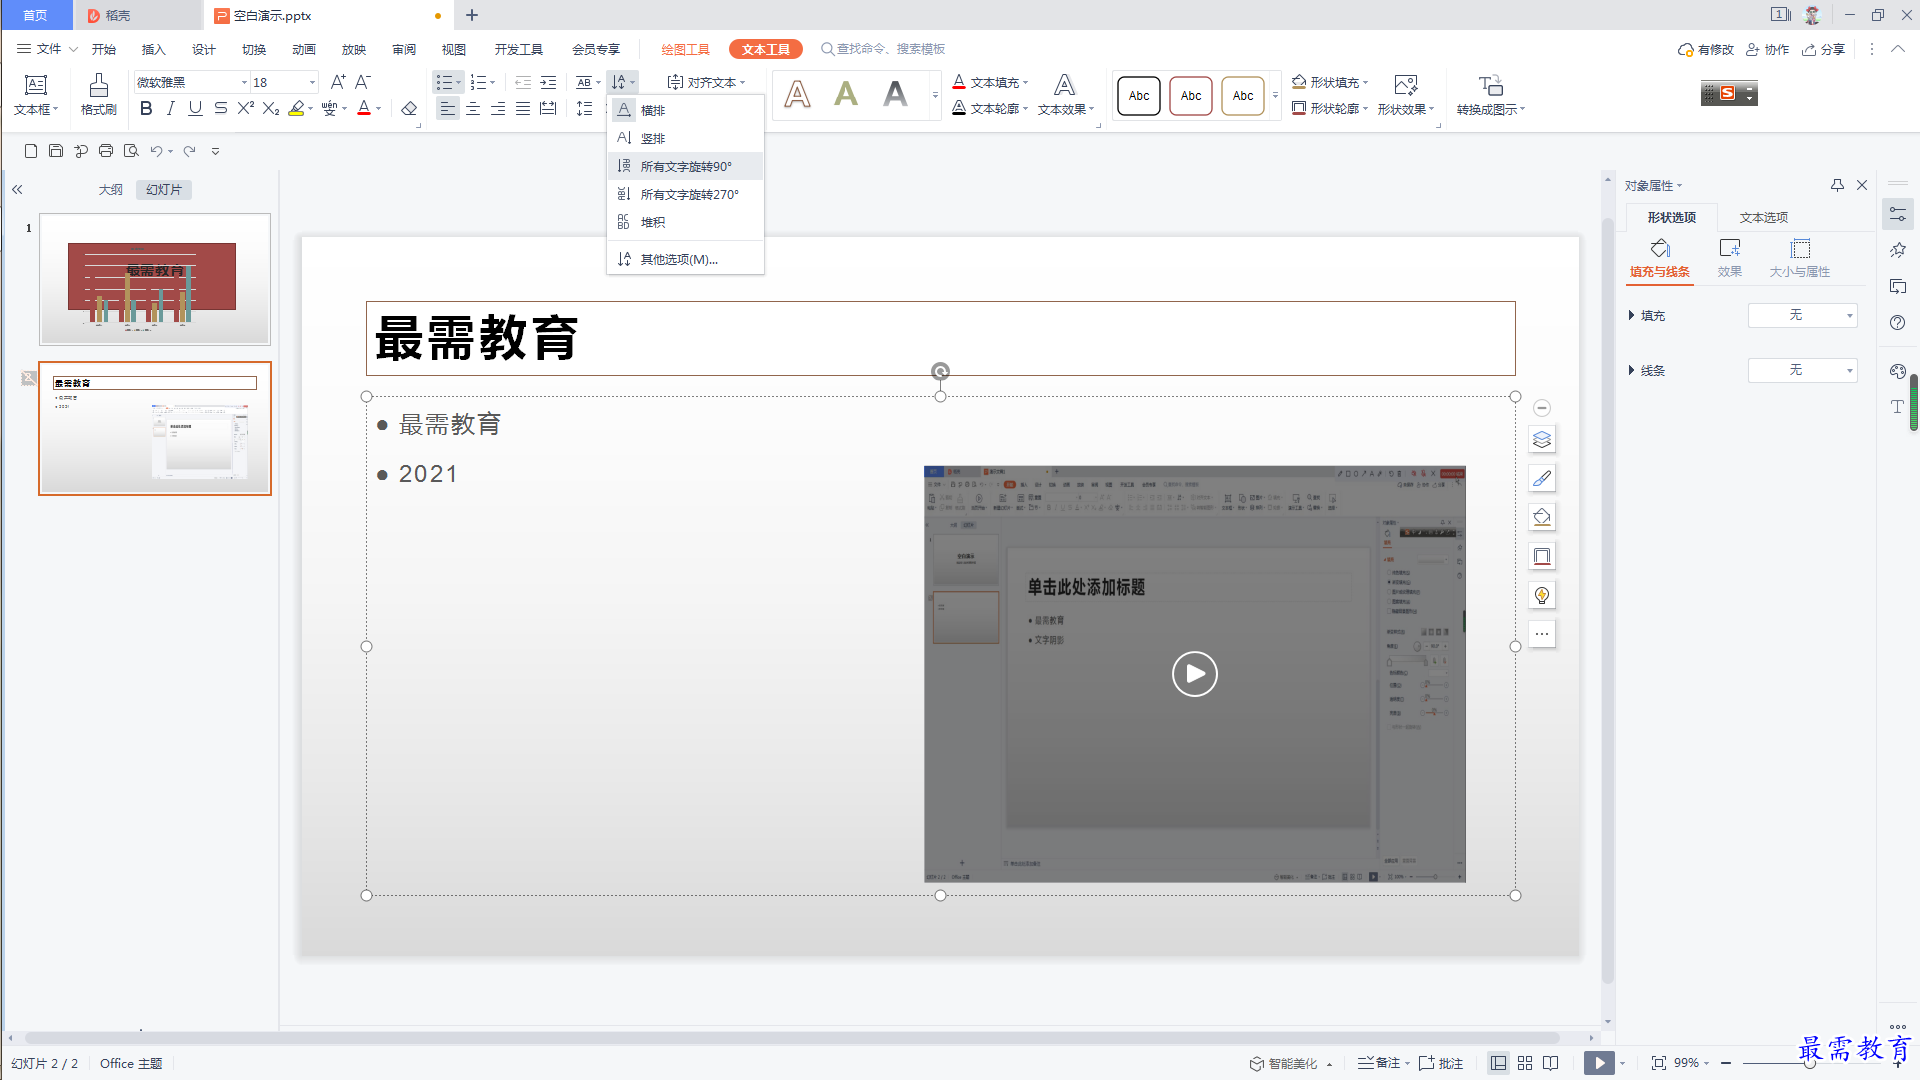Screen dimensions: 1920x1080
Task: Click the layers icon beside the slide
Action: tap(1542, 440)
